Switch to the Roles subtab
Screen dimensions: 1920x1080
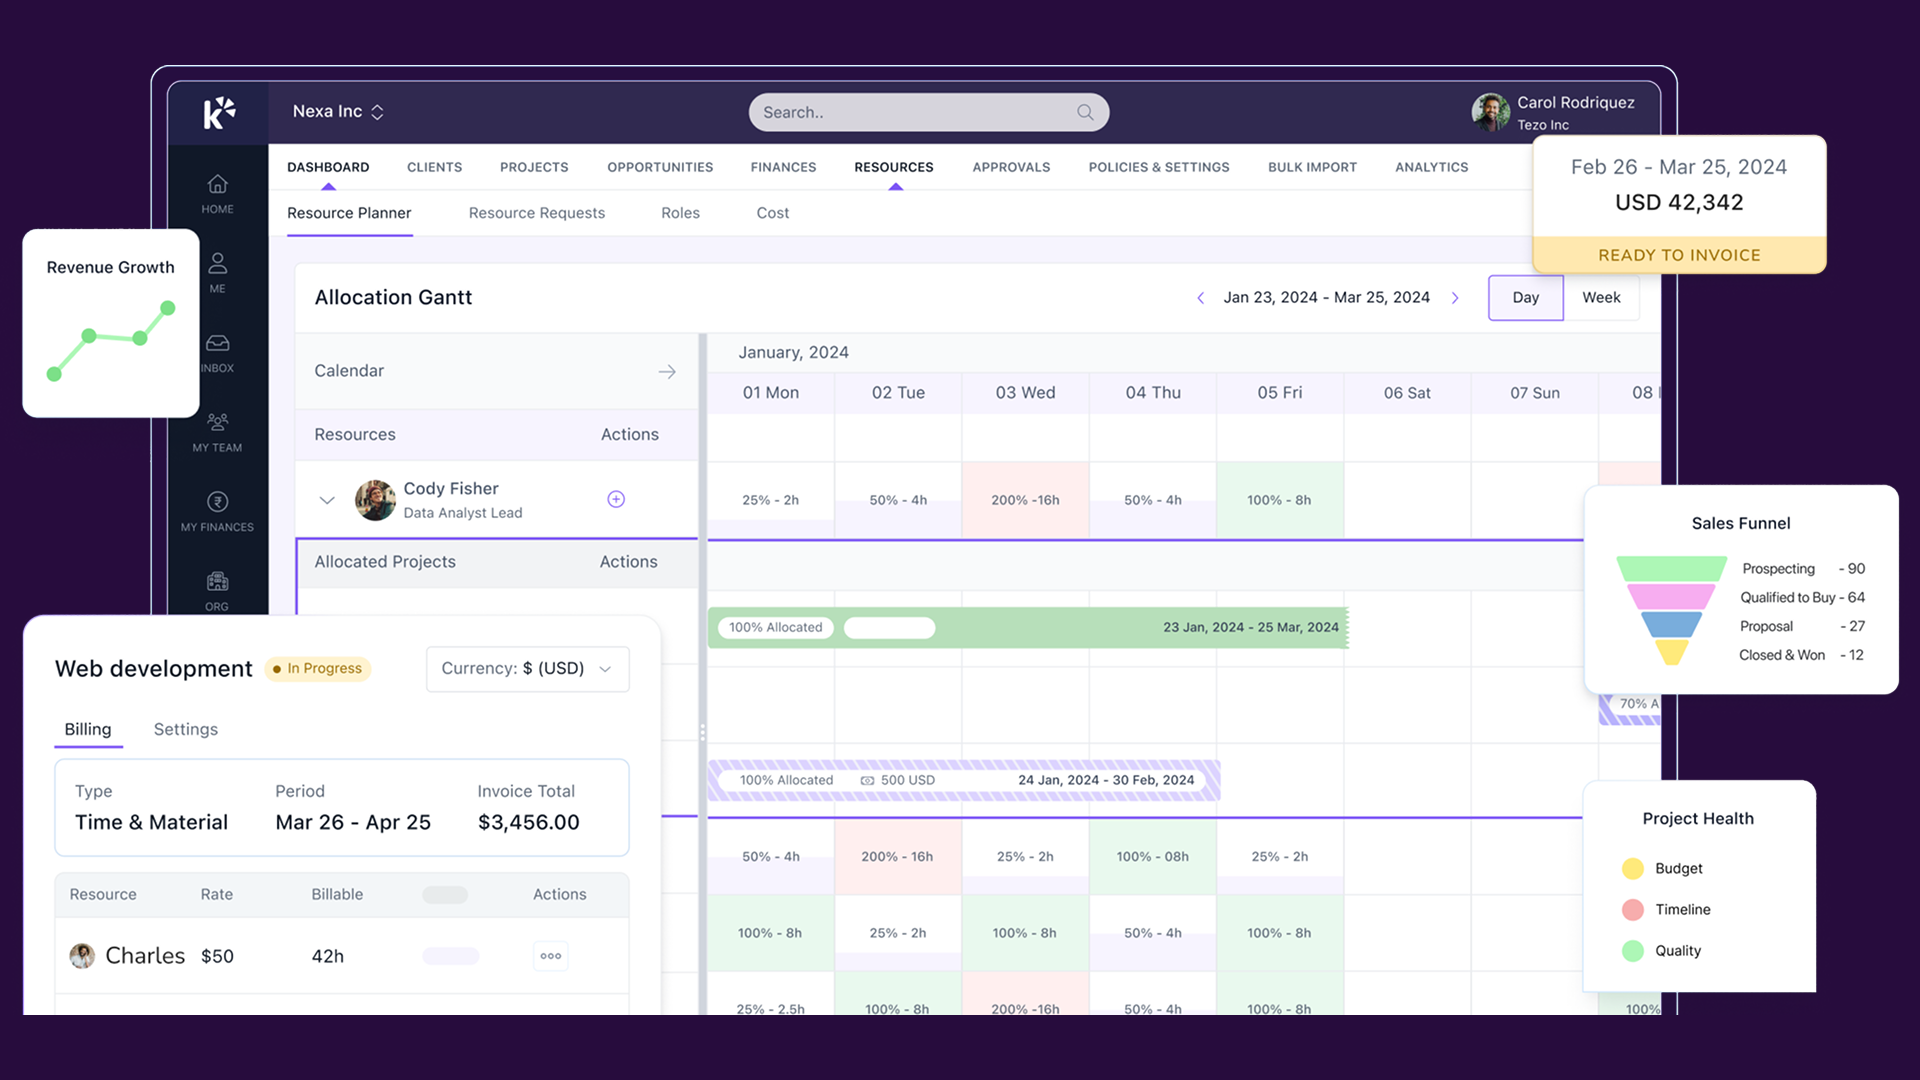click(680, 213)
